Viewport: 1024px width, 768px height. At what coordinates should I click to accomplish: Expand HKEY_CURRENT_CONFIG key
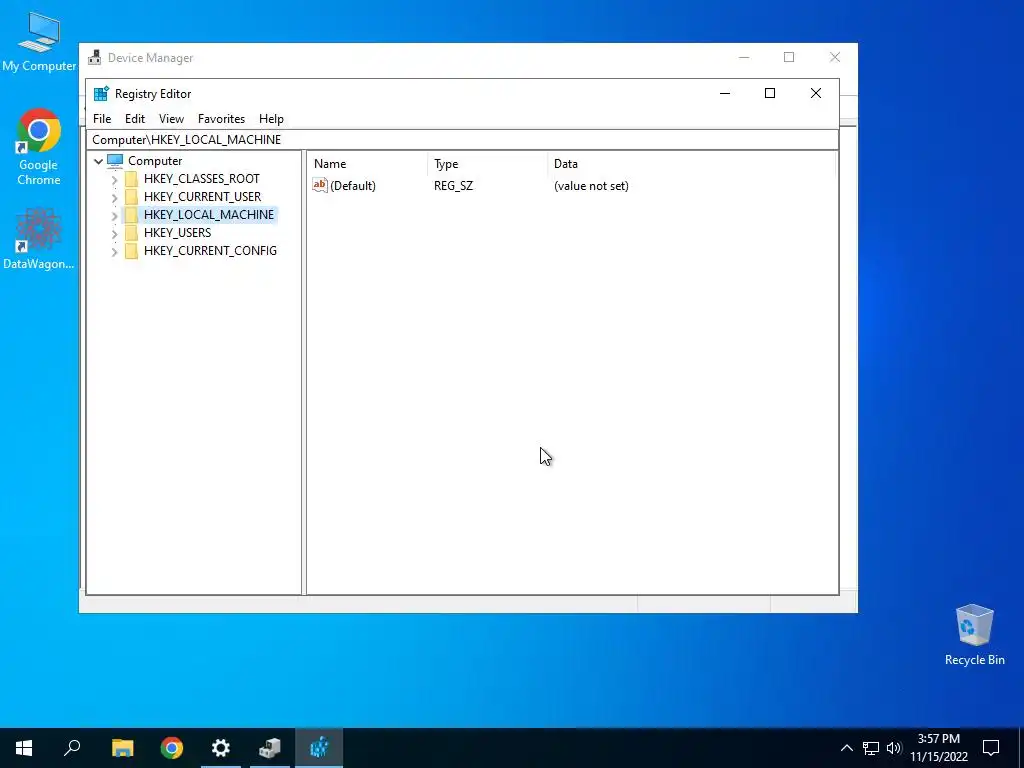114,251
